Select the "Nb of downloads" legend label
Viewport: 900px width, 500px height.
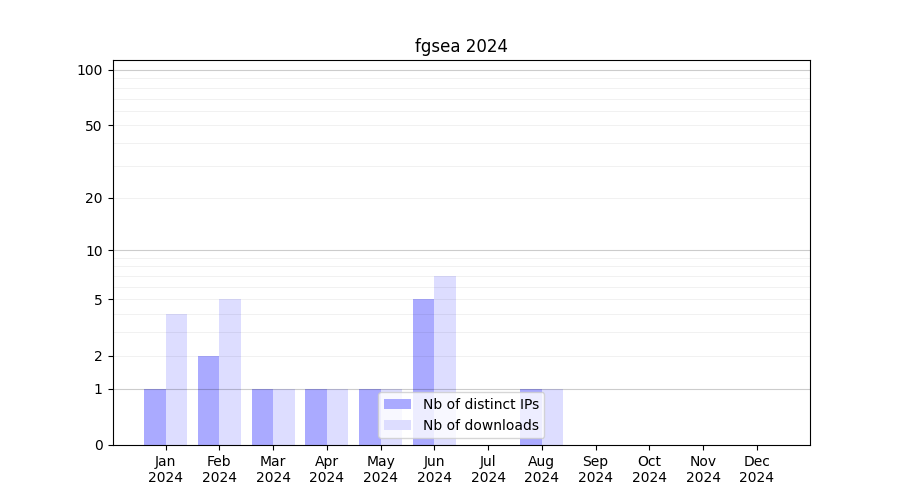[x=480, y=425]
